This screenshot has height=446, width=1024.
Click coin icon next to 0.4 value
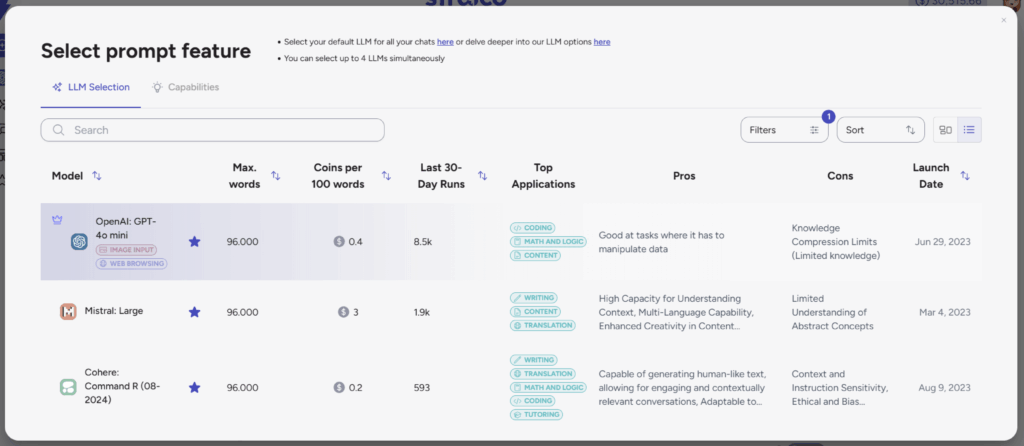tap(339, 242)
